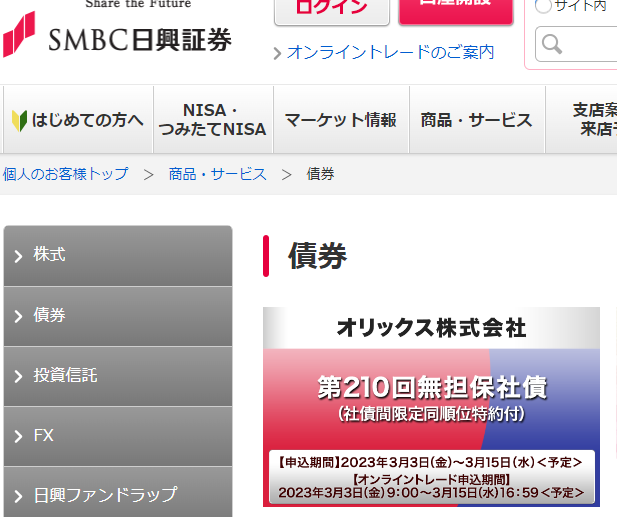Open the 商品・サービス top menu

click(477, 120)
